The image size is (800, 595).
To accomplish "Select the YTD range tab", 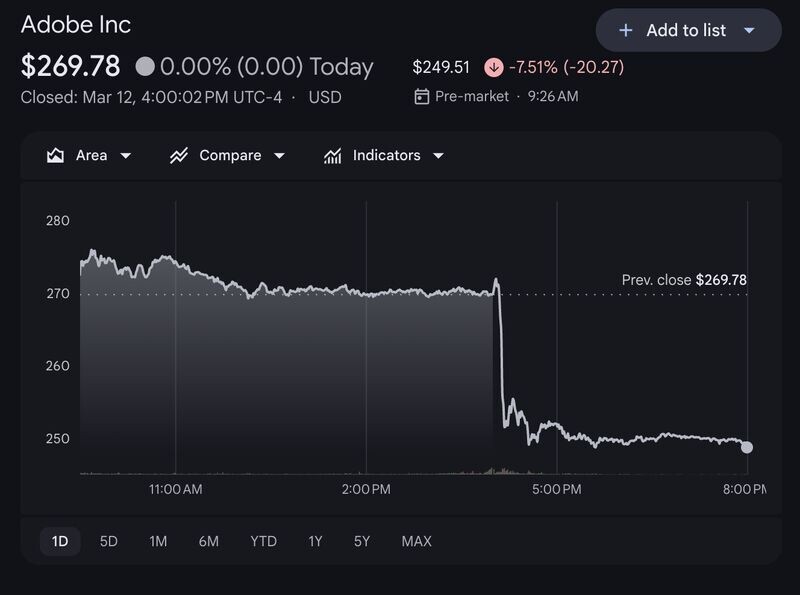I will pyautogui.click(x=263, y=541).
